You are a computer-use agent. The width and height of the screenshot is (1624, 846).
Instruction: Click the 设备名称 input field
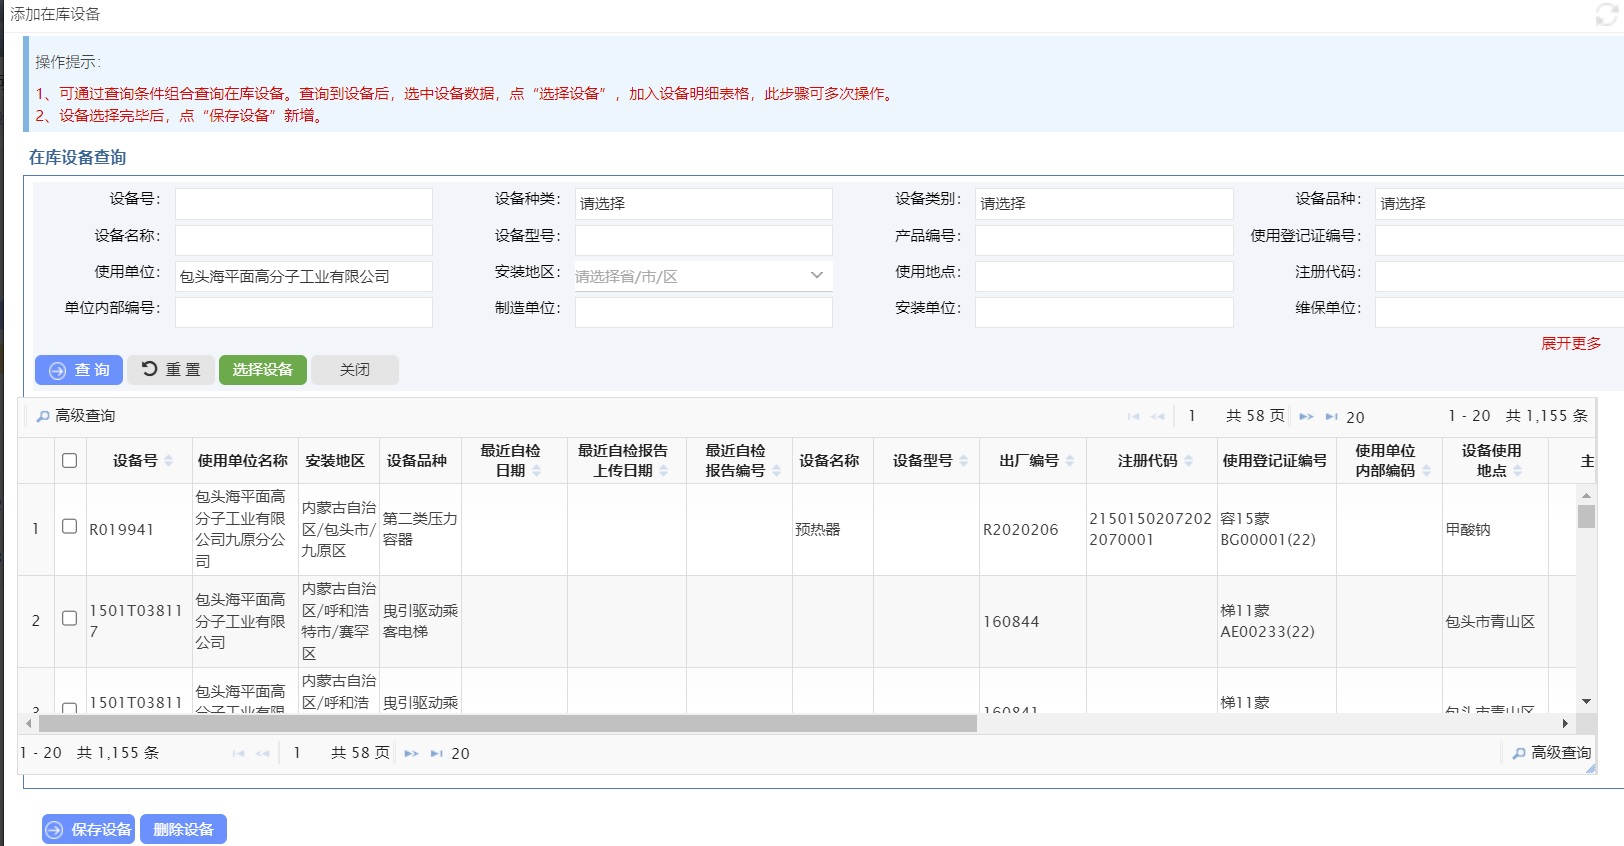click(304, 240)
